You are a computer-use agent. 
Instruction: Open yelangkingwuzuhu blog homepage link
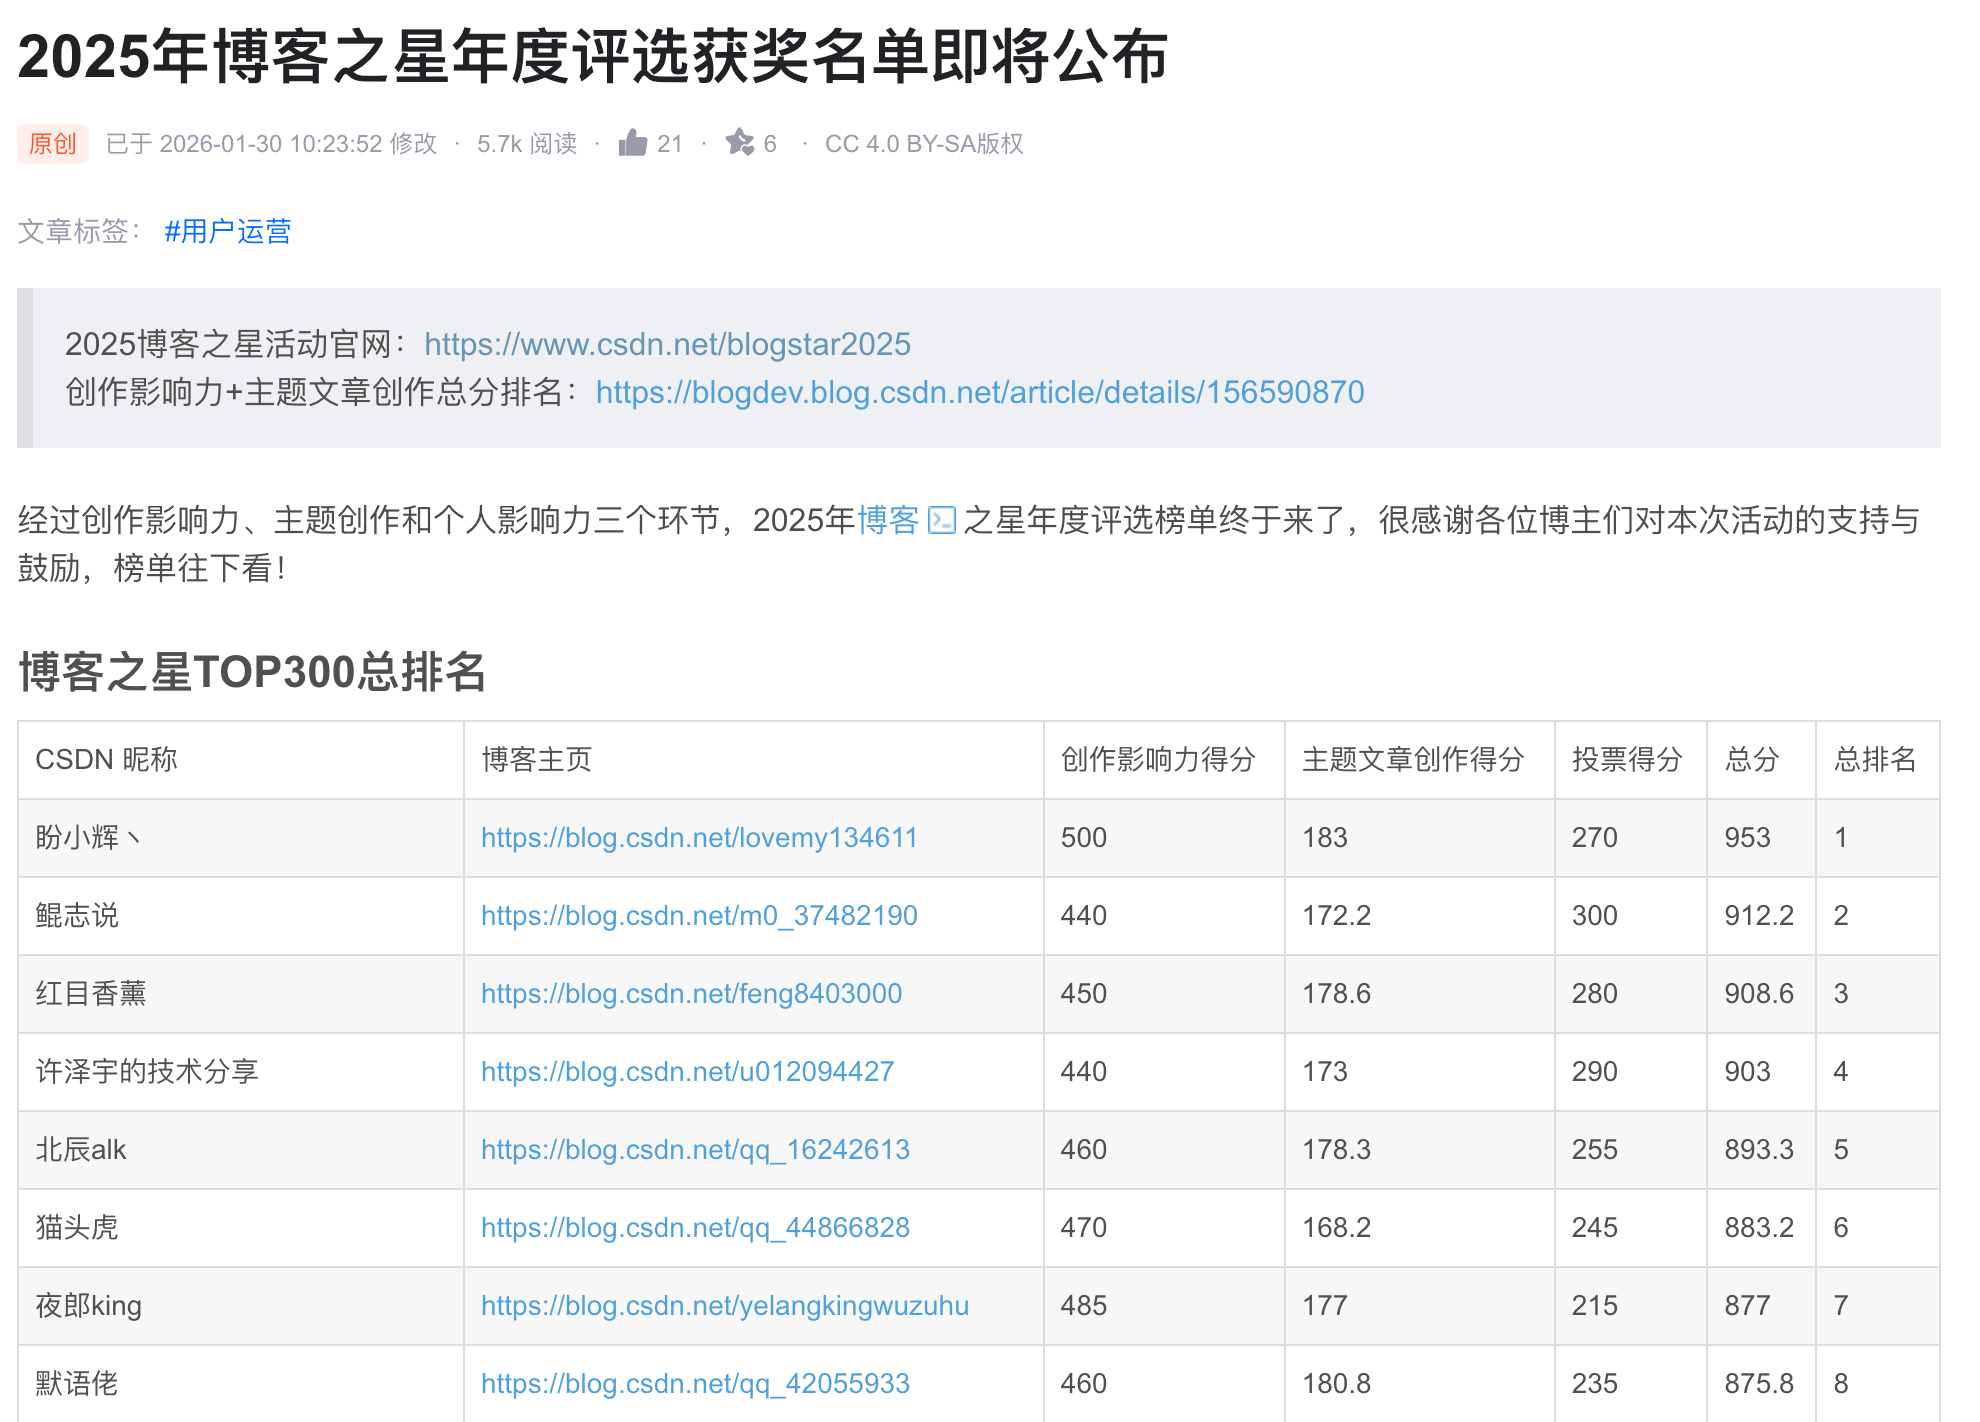(724, 1305)
